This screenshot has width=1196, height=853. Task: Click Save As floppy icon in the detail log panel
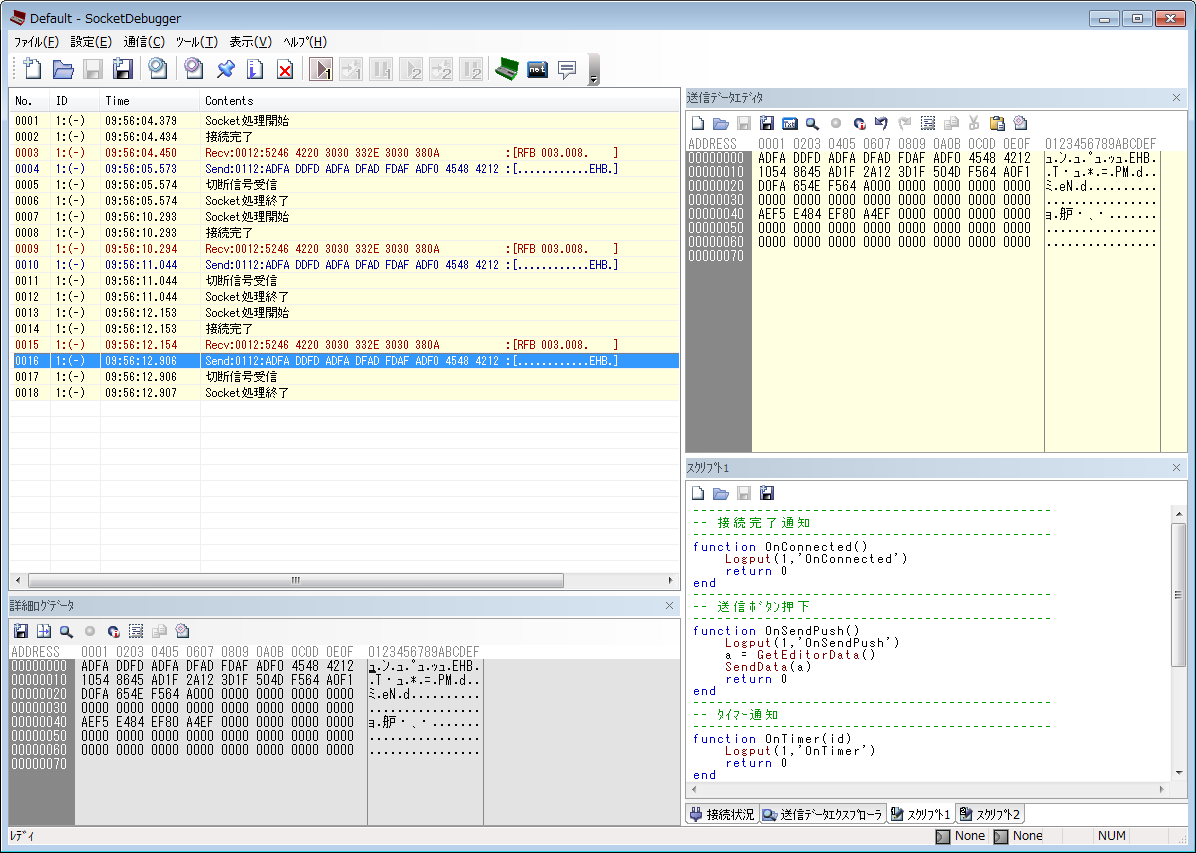click(x=21, y=631)
